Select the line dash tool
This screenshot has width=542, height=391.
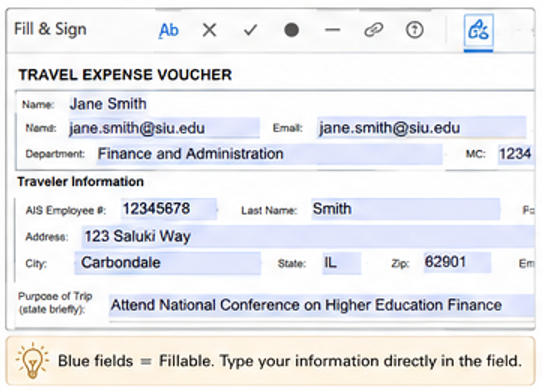coord(333,30)
